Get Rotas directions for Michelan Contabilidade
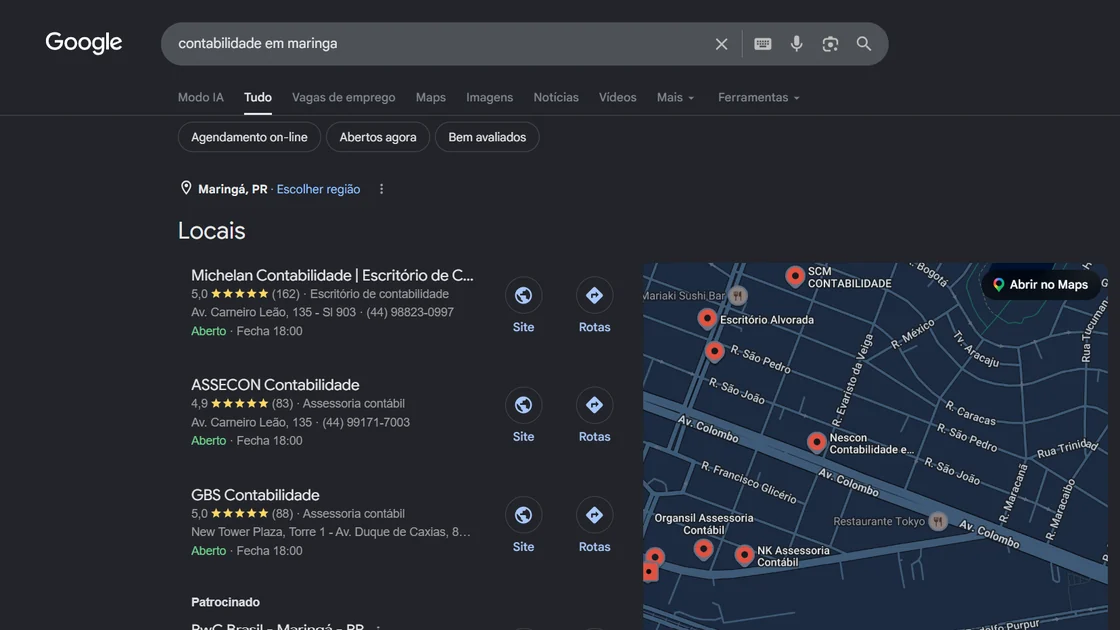Image resolution: width=1120 pixels, height=630 pixels. [x=594, y=295]
